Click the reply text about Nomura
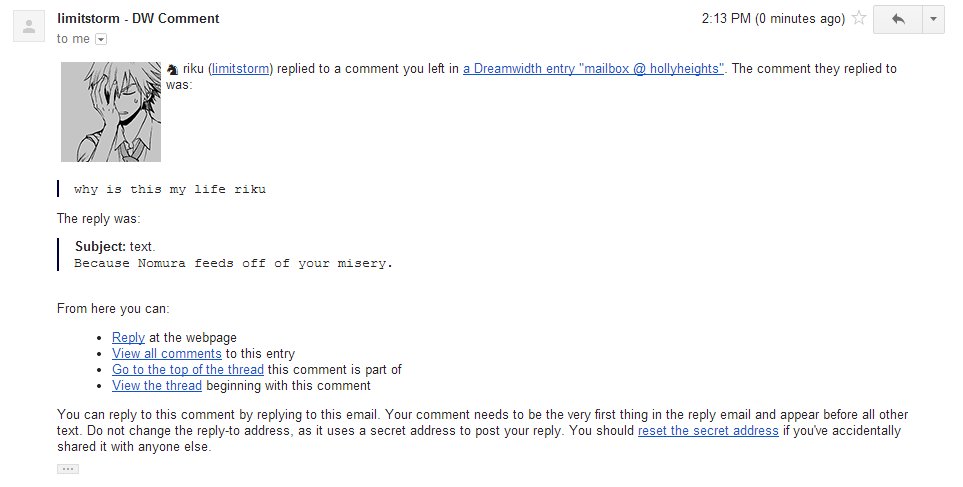The width and height of the screenshot is (963, 487). pyautogui.click(x=233, y=263)
